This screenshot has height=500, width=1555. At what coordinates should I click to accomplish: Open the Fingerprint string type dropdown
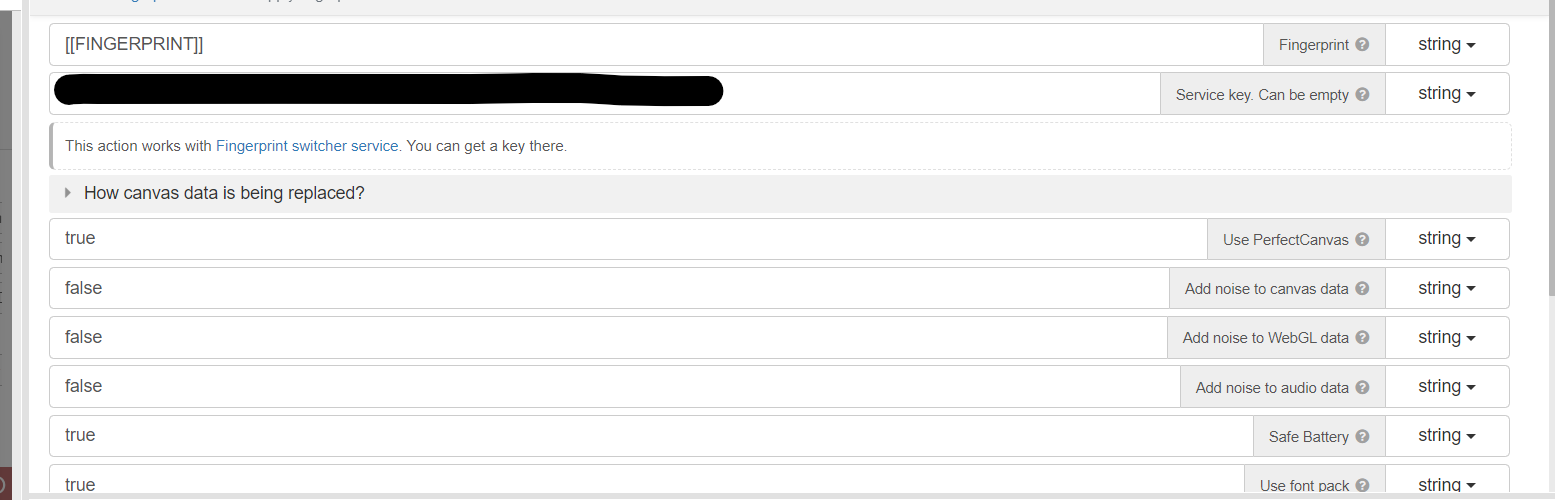tap(1446, 45)
